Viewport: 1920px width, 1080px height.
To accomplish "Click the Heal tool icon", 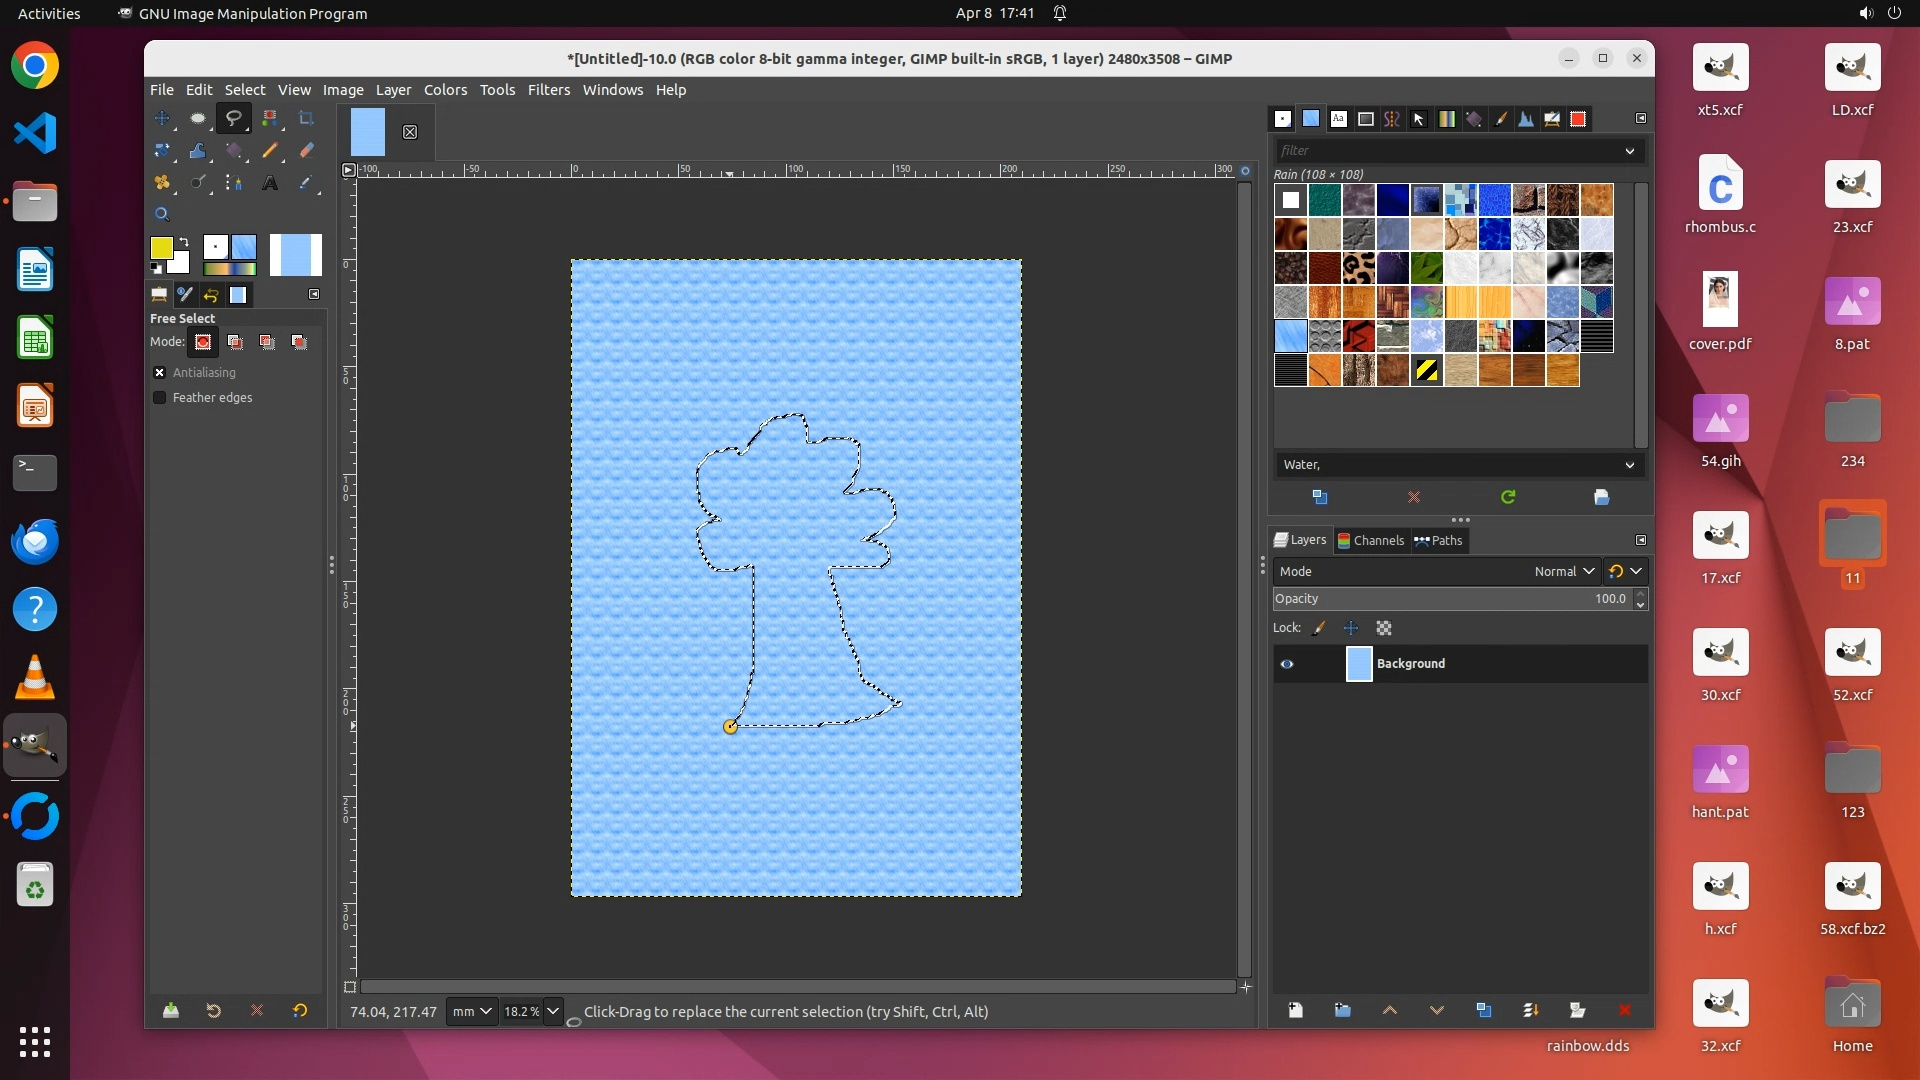I will click(161, 183).
